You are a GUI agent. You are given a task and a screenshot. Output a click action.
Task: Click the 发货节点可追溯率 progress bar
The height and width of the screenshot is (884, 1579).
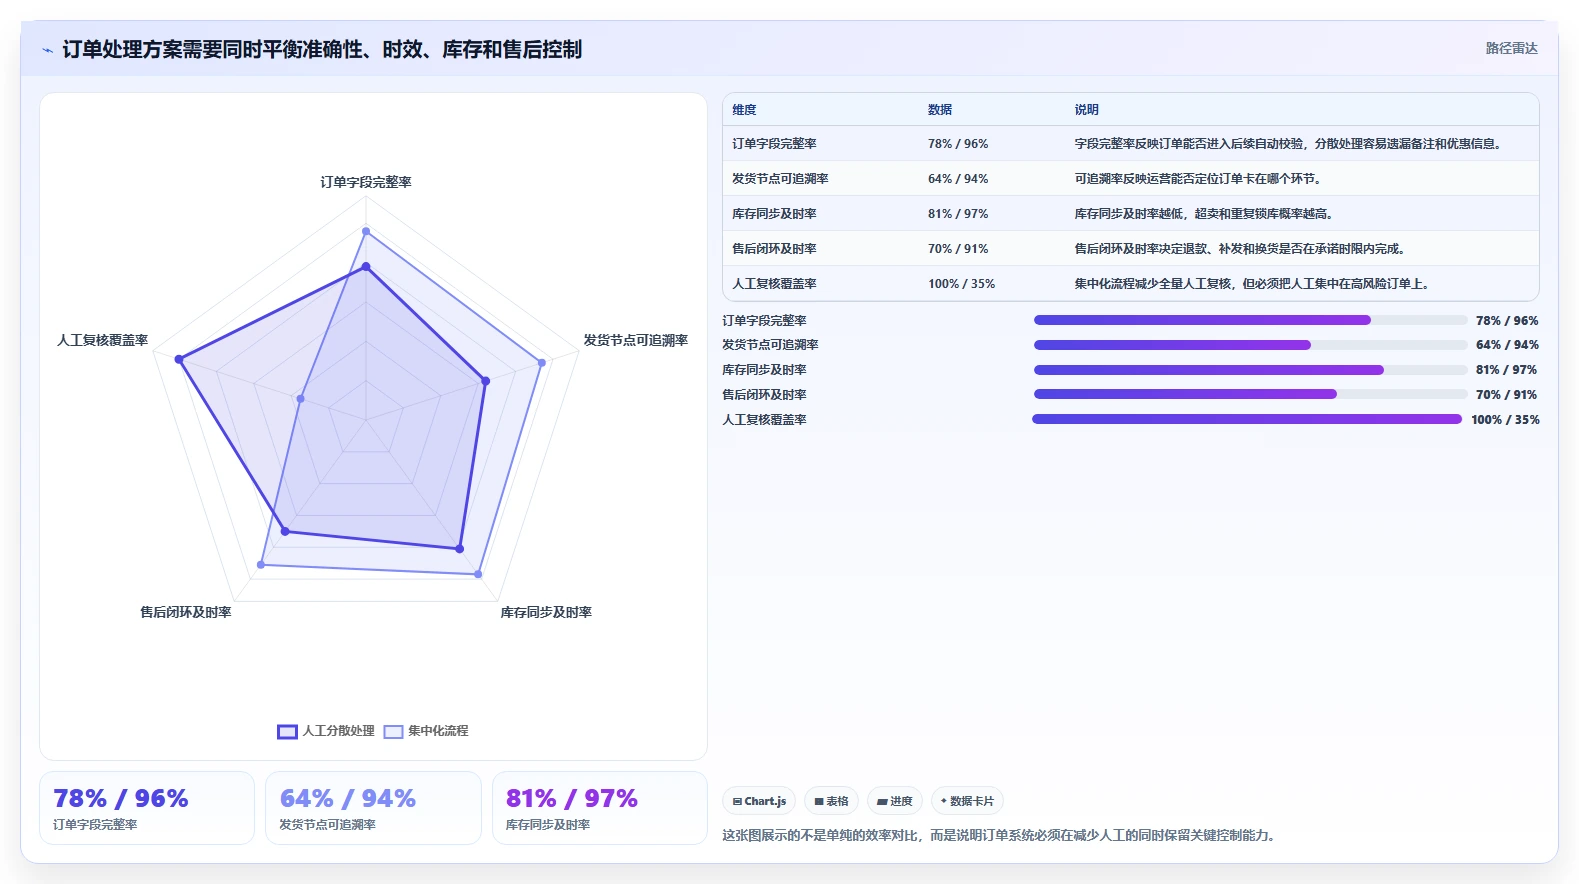(1250, 345)
